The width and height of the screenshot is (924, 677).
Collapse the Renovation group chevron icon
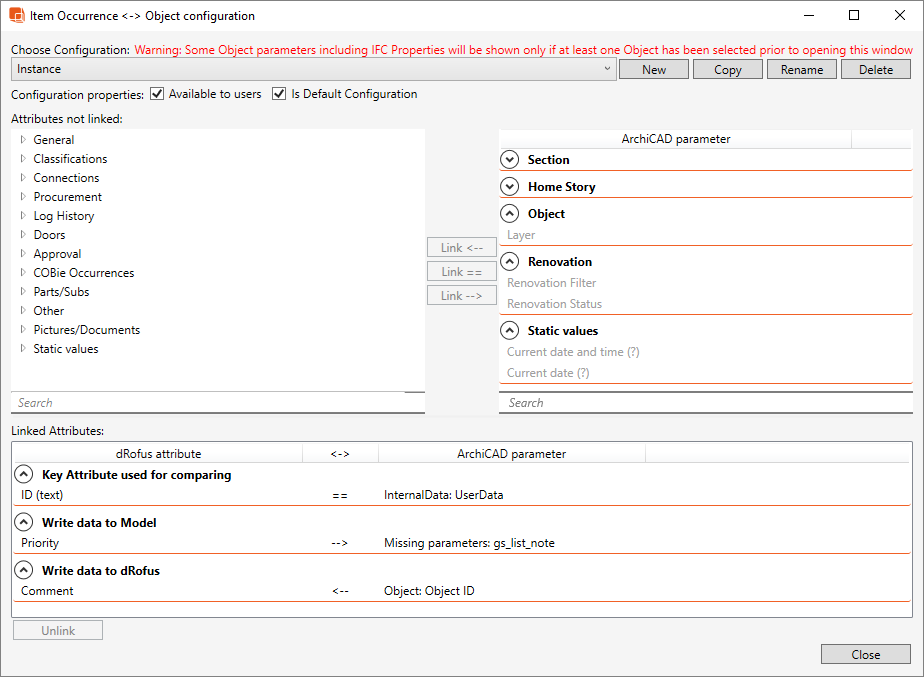point(510,262)
